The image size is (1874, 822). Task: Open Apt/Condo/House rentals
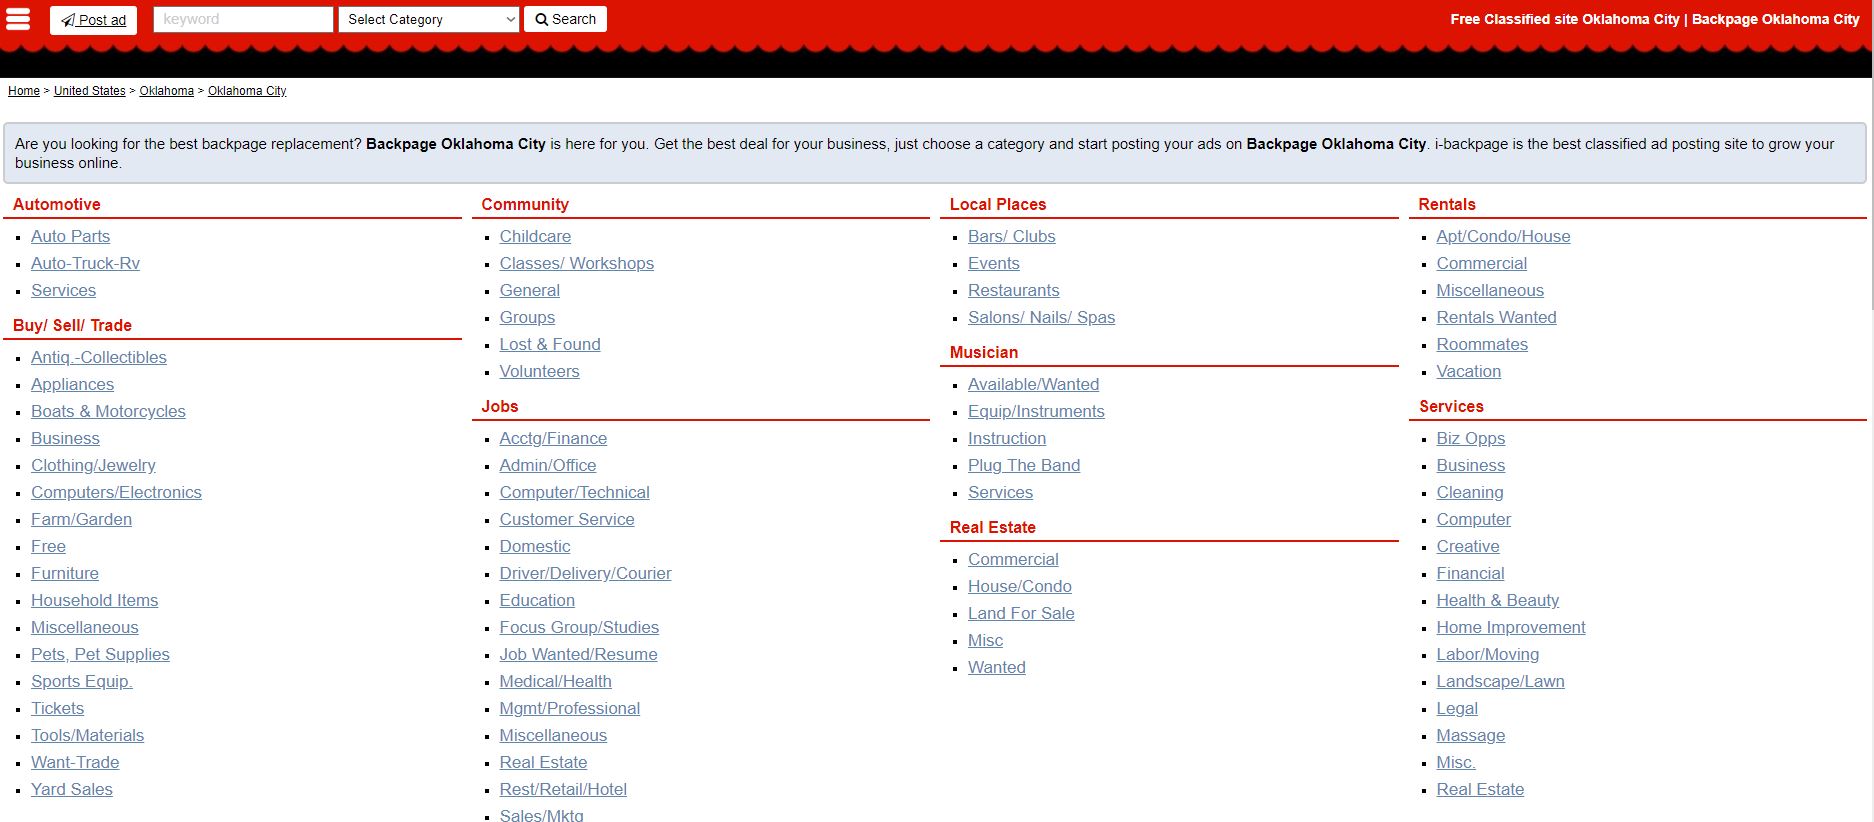pyautogui.click(x=1504, y=236)
